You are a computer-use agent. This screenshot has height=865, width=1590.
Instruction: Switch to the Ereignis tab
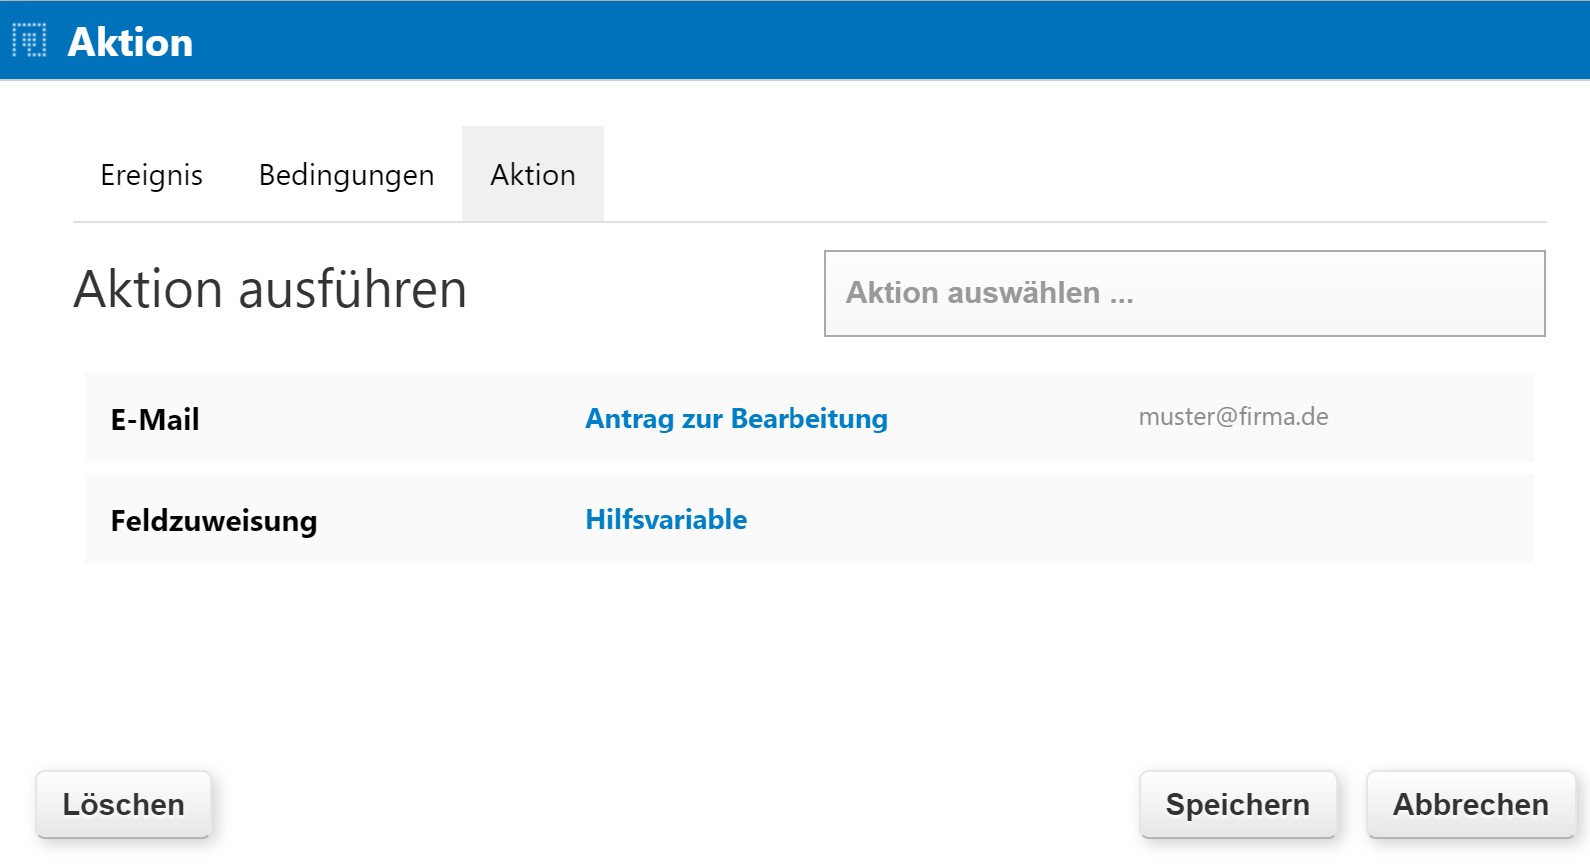pyautogui.click(x=152, y=175)
